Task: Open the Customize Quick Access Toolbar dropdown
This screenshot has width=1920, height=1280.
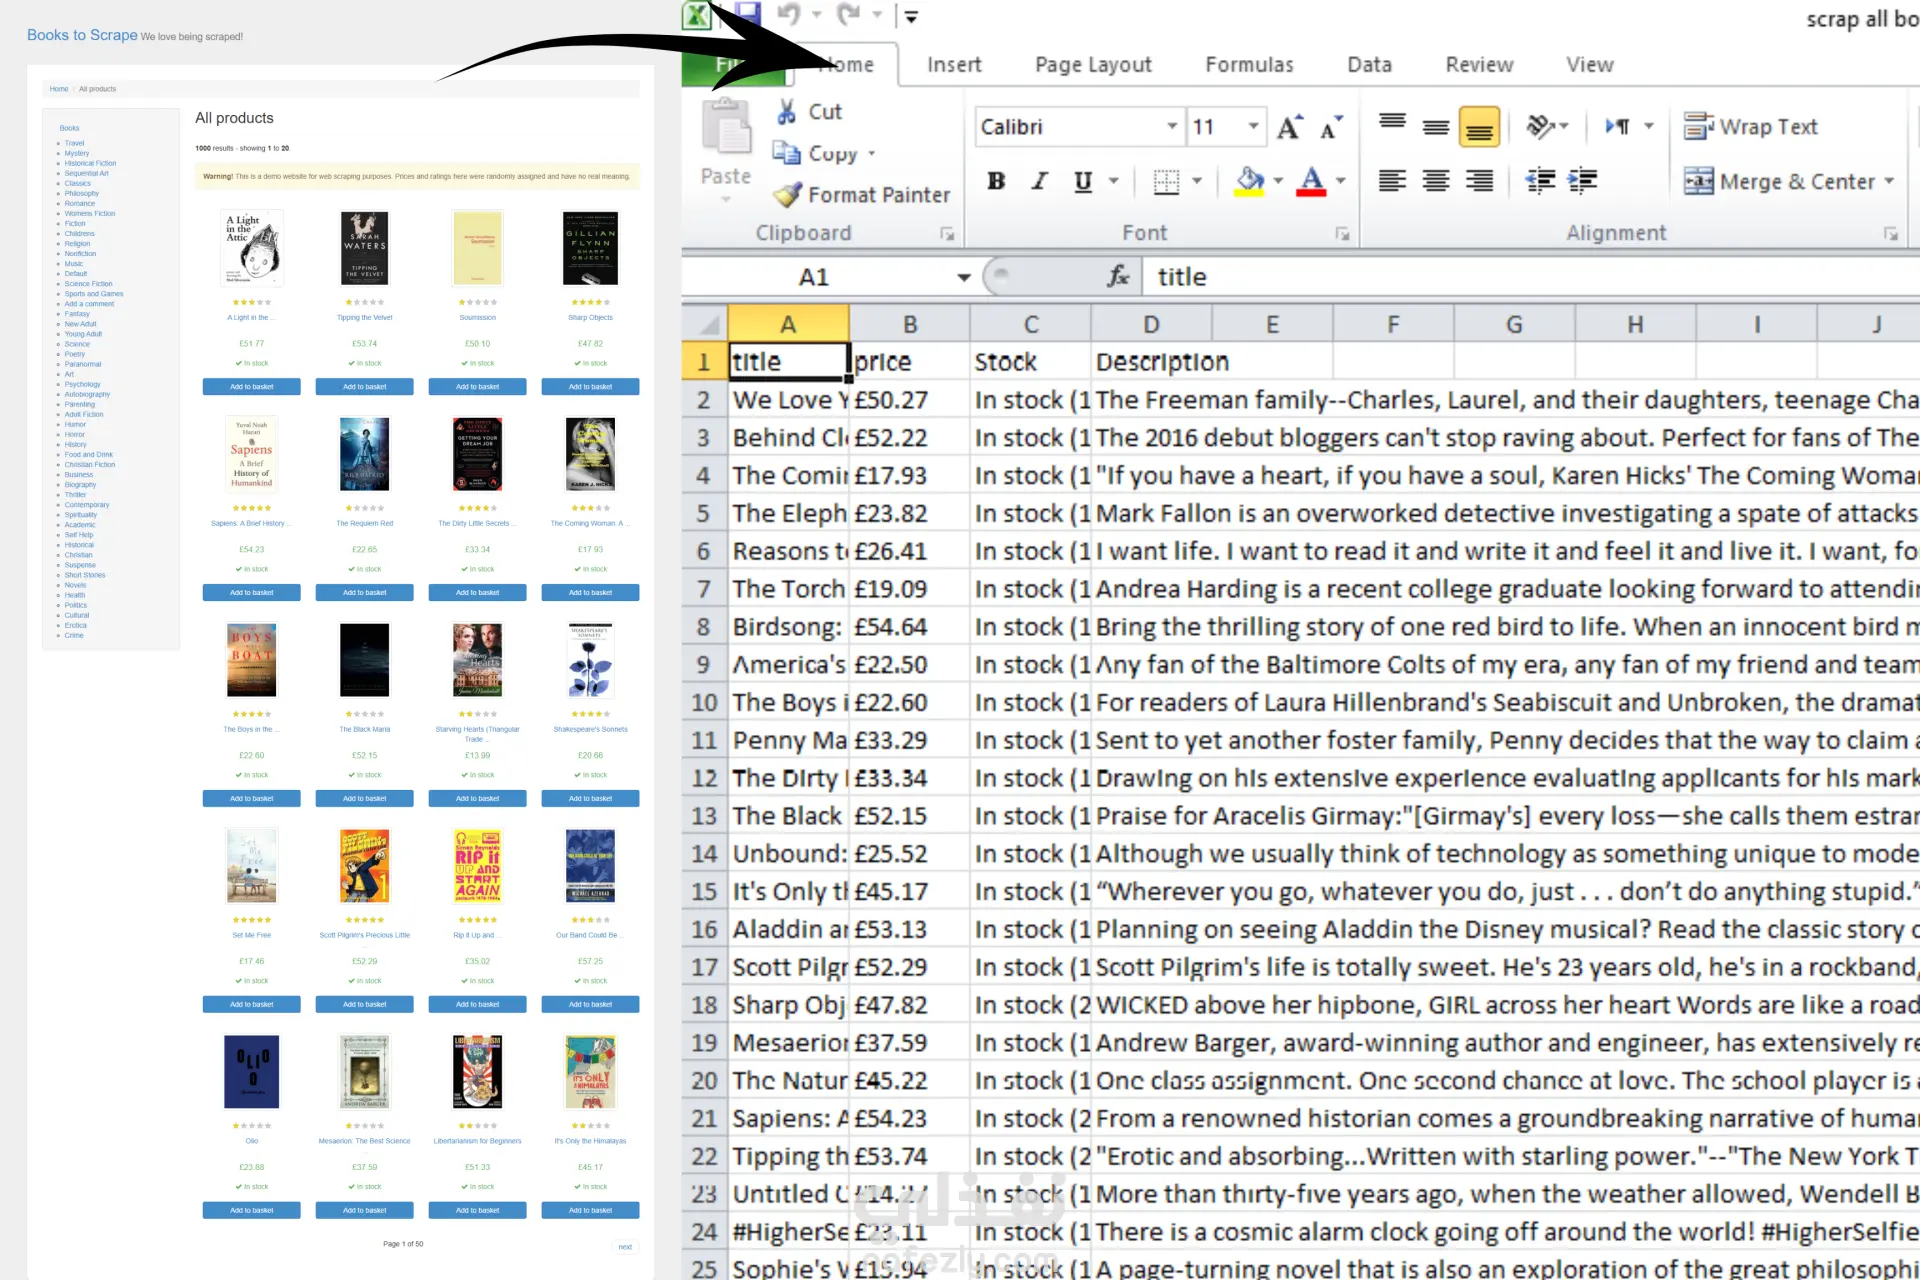Action: click(x=911, y=15)
